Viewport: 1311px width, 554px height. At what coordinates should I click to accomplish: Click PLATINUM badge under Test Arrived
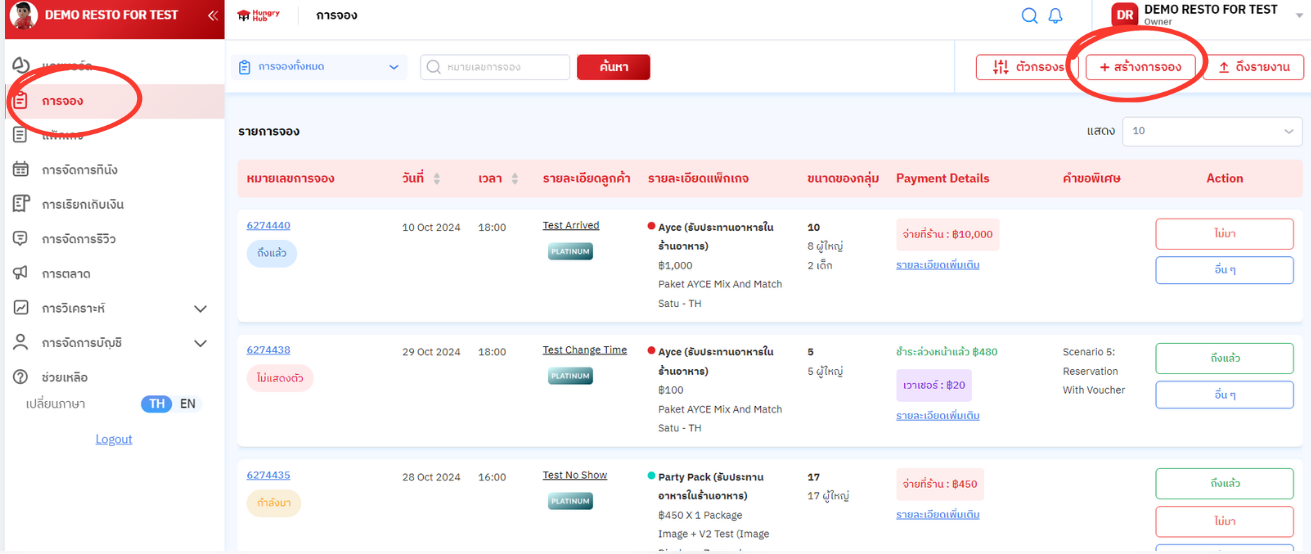tap(570, 251)
